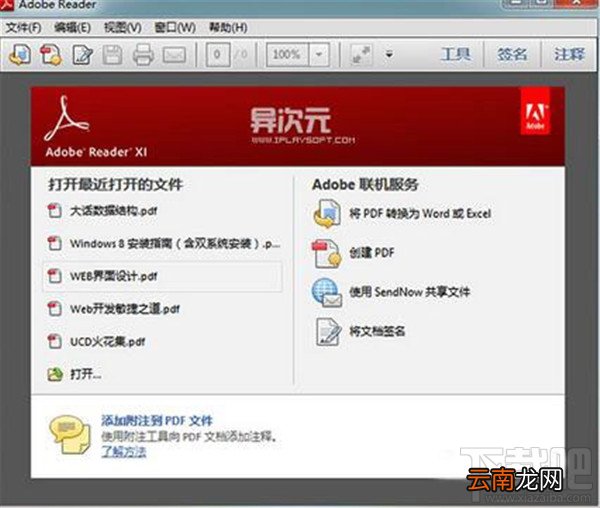
Task: Click the yellow sticky note comment icon
Action: [70, 435]
